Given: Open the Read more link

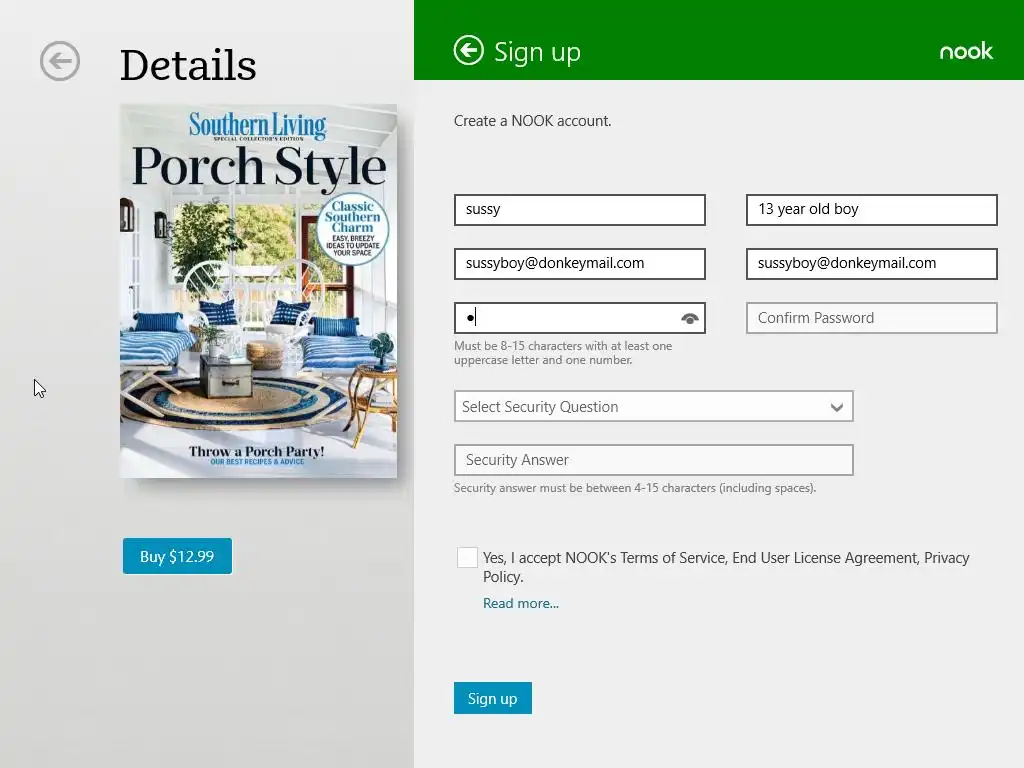Looking at the screenshot, I should click(520, 603).
